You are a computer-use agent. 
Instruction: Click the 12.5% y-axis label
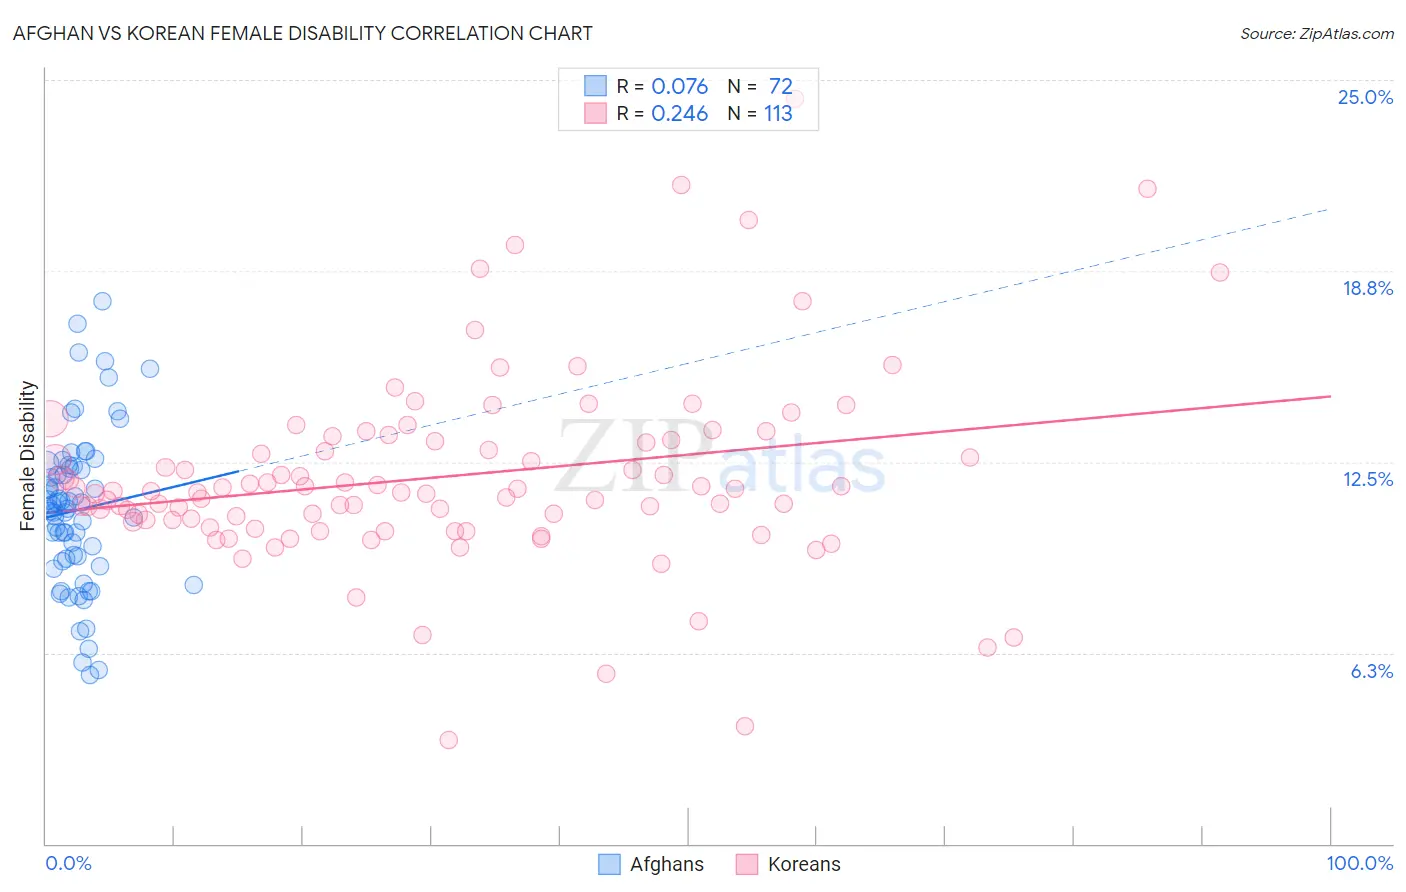1367,479
